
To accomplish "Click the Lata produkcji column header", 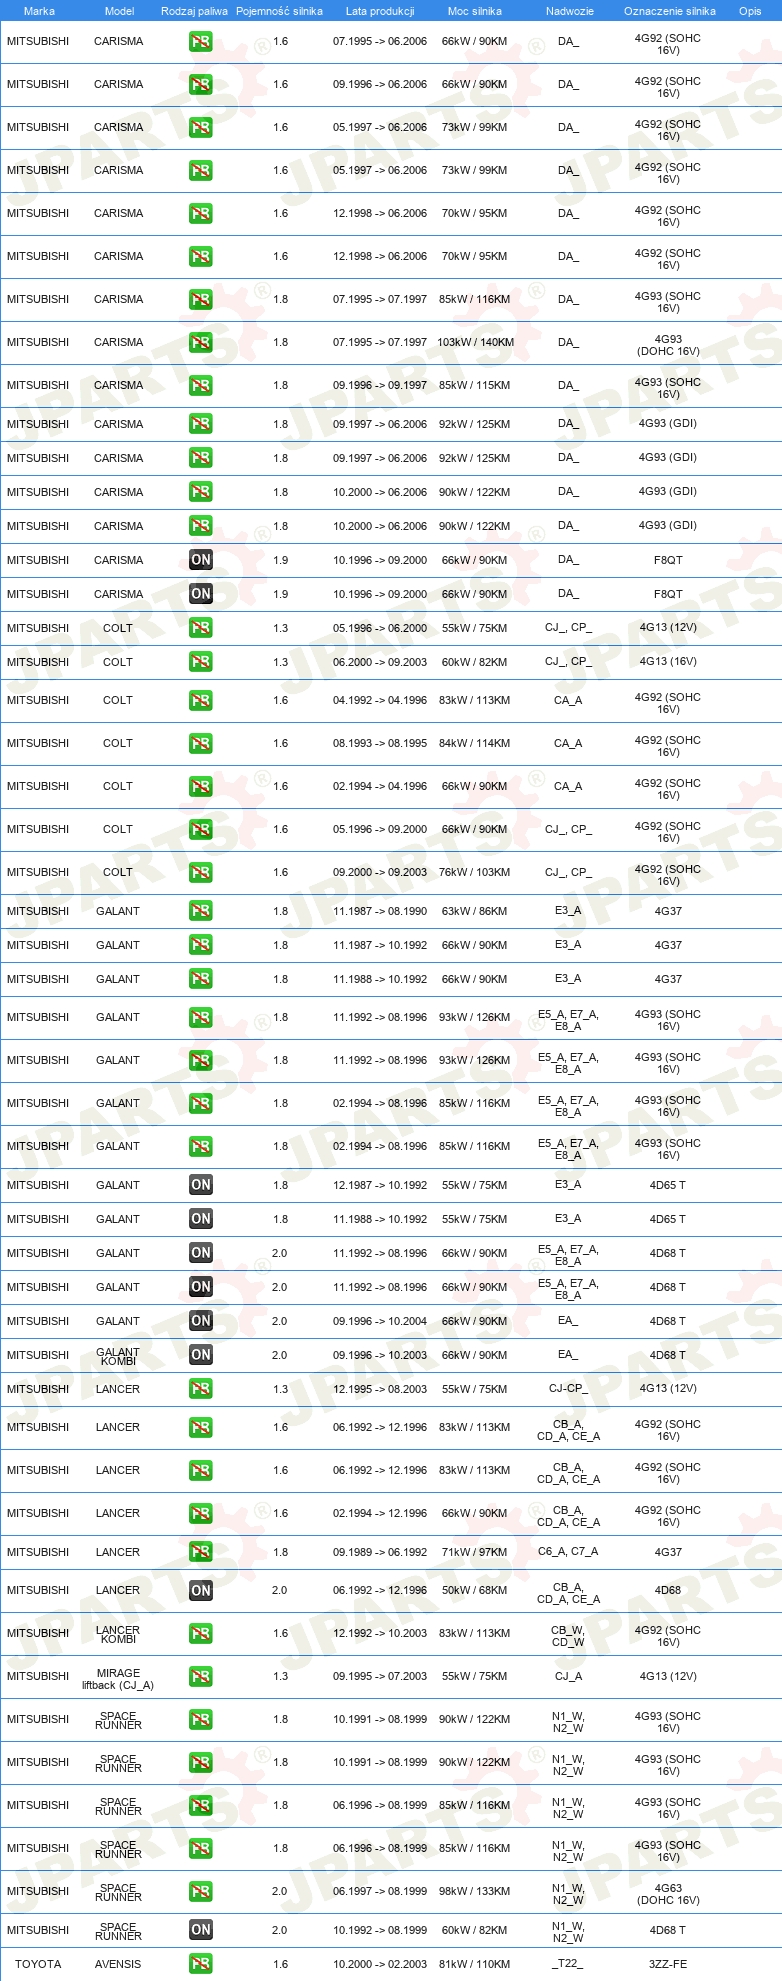I will 380,11.
